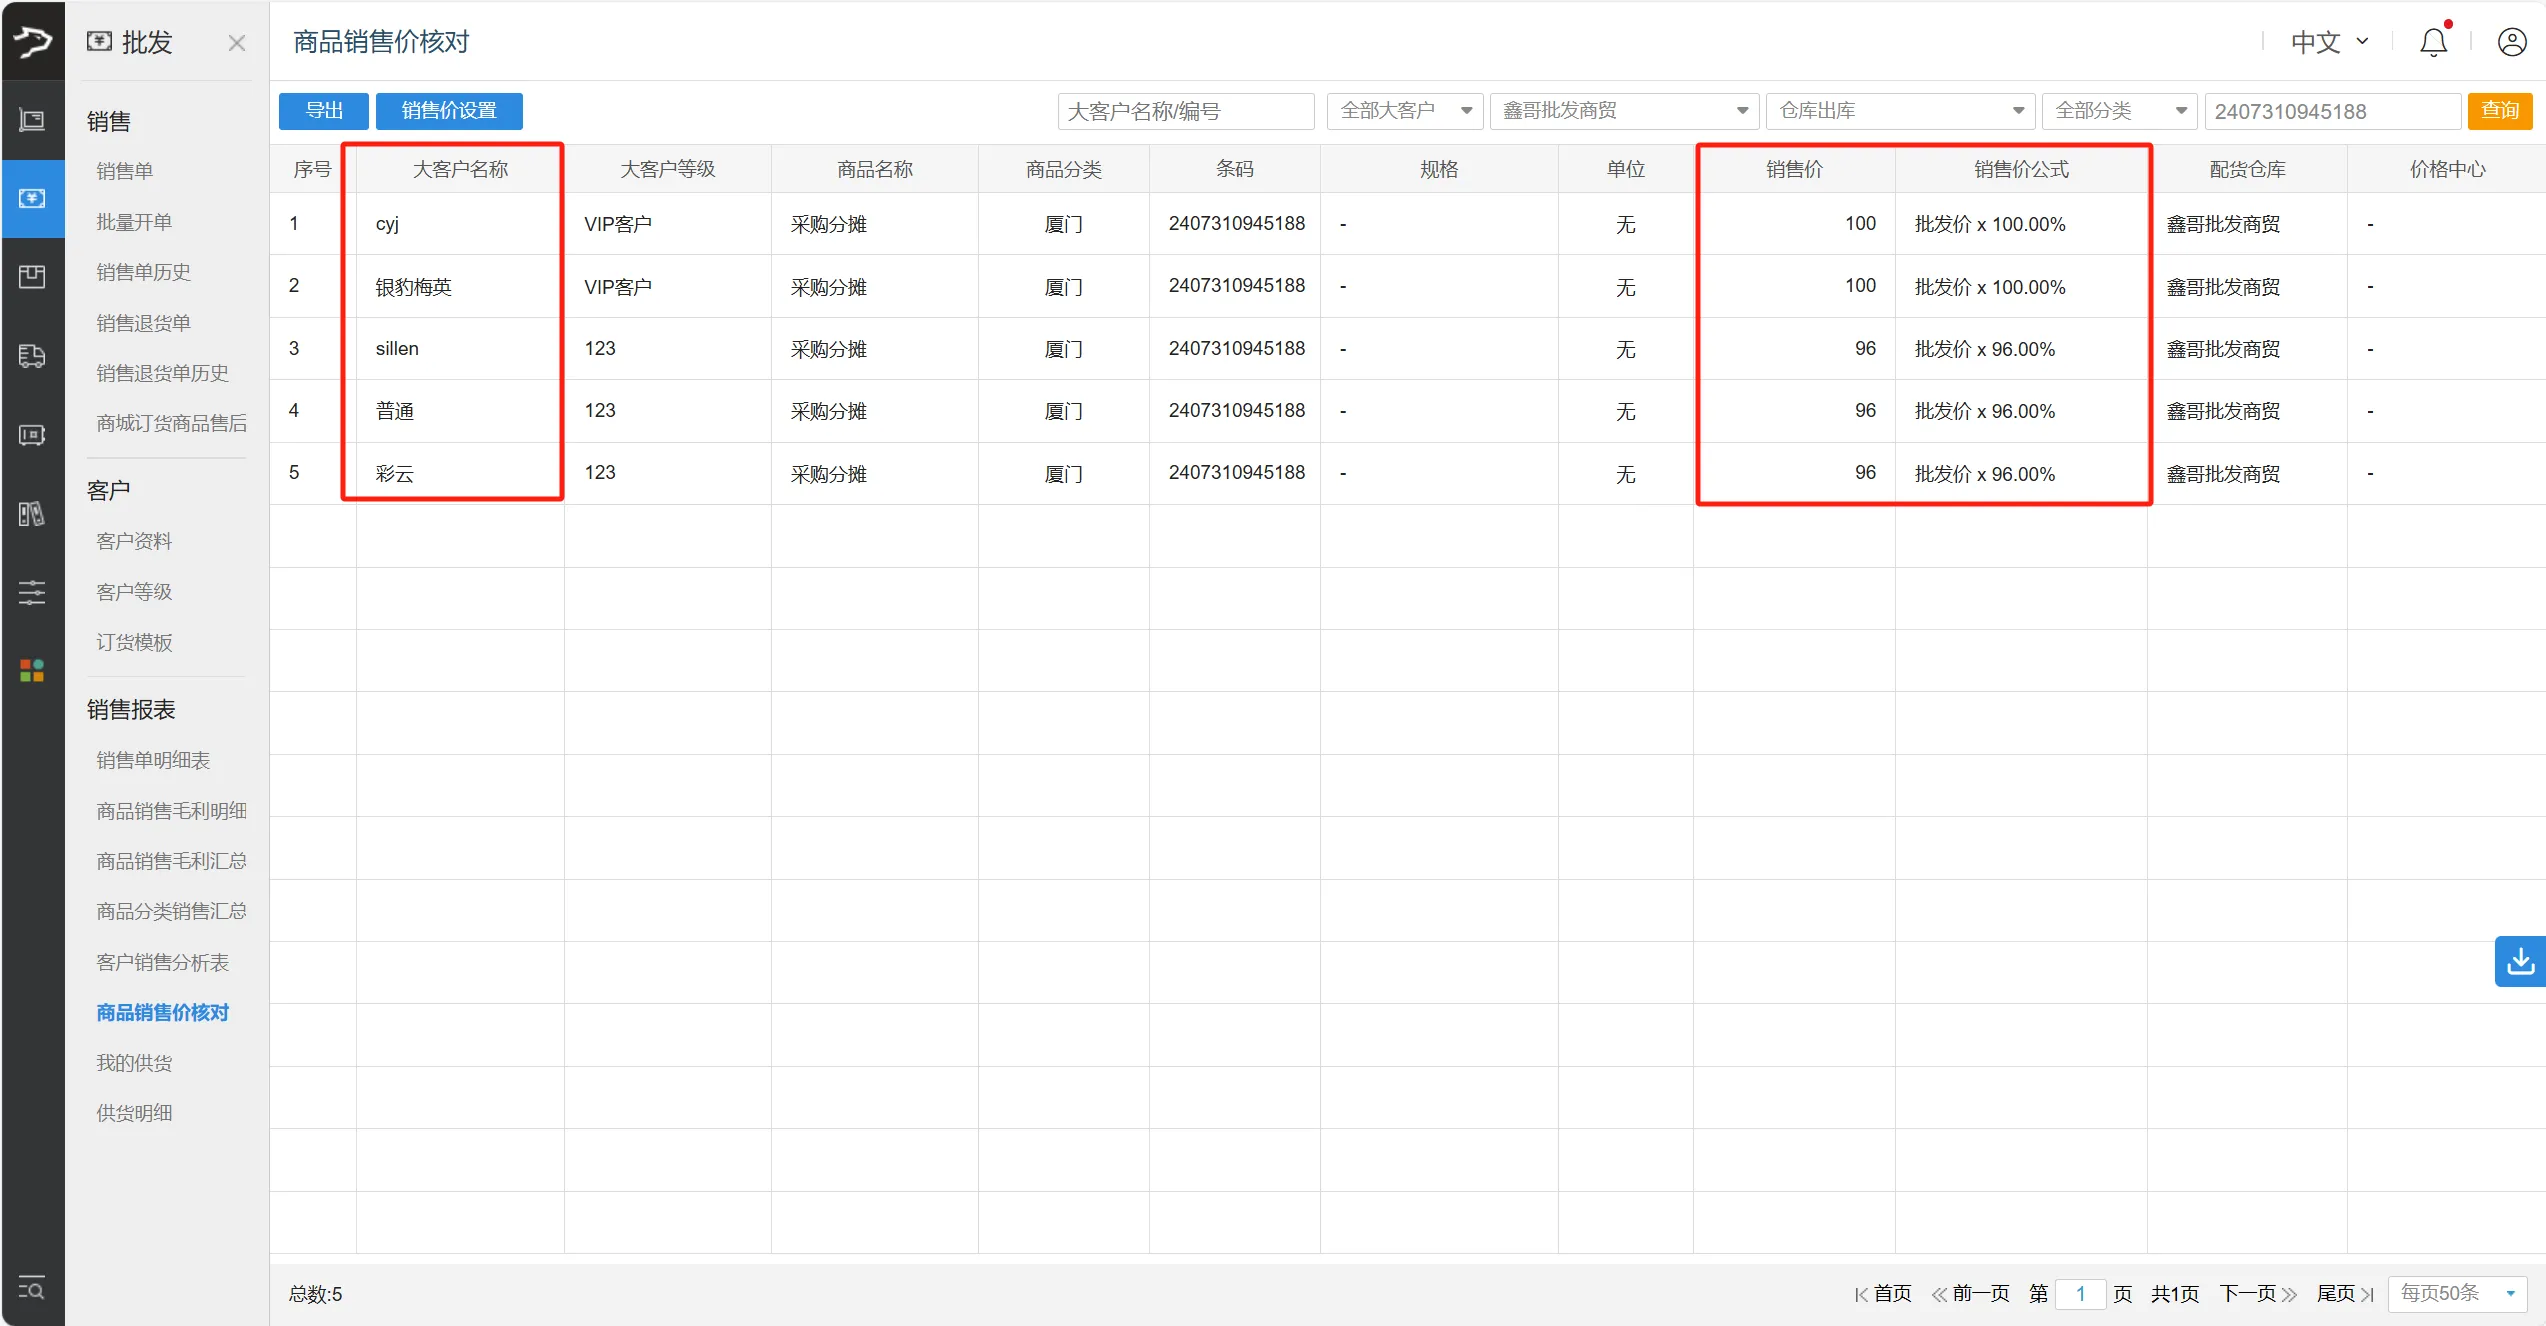Click the 销售价设置 button
The height and width of the screenshot is (1326, 2546).
coord(449,111)
